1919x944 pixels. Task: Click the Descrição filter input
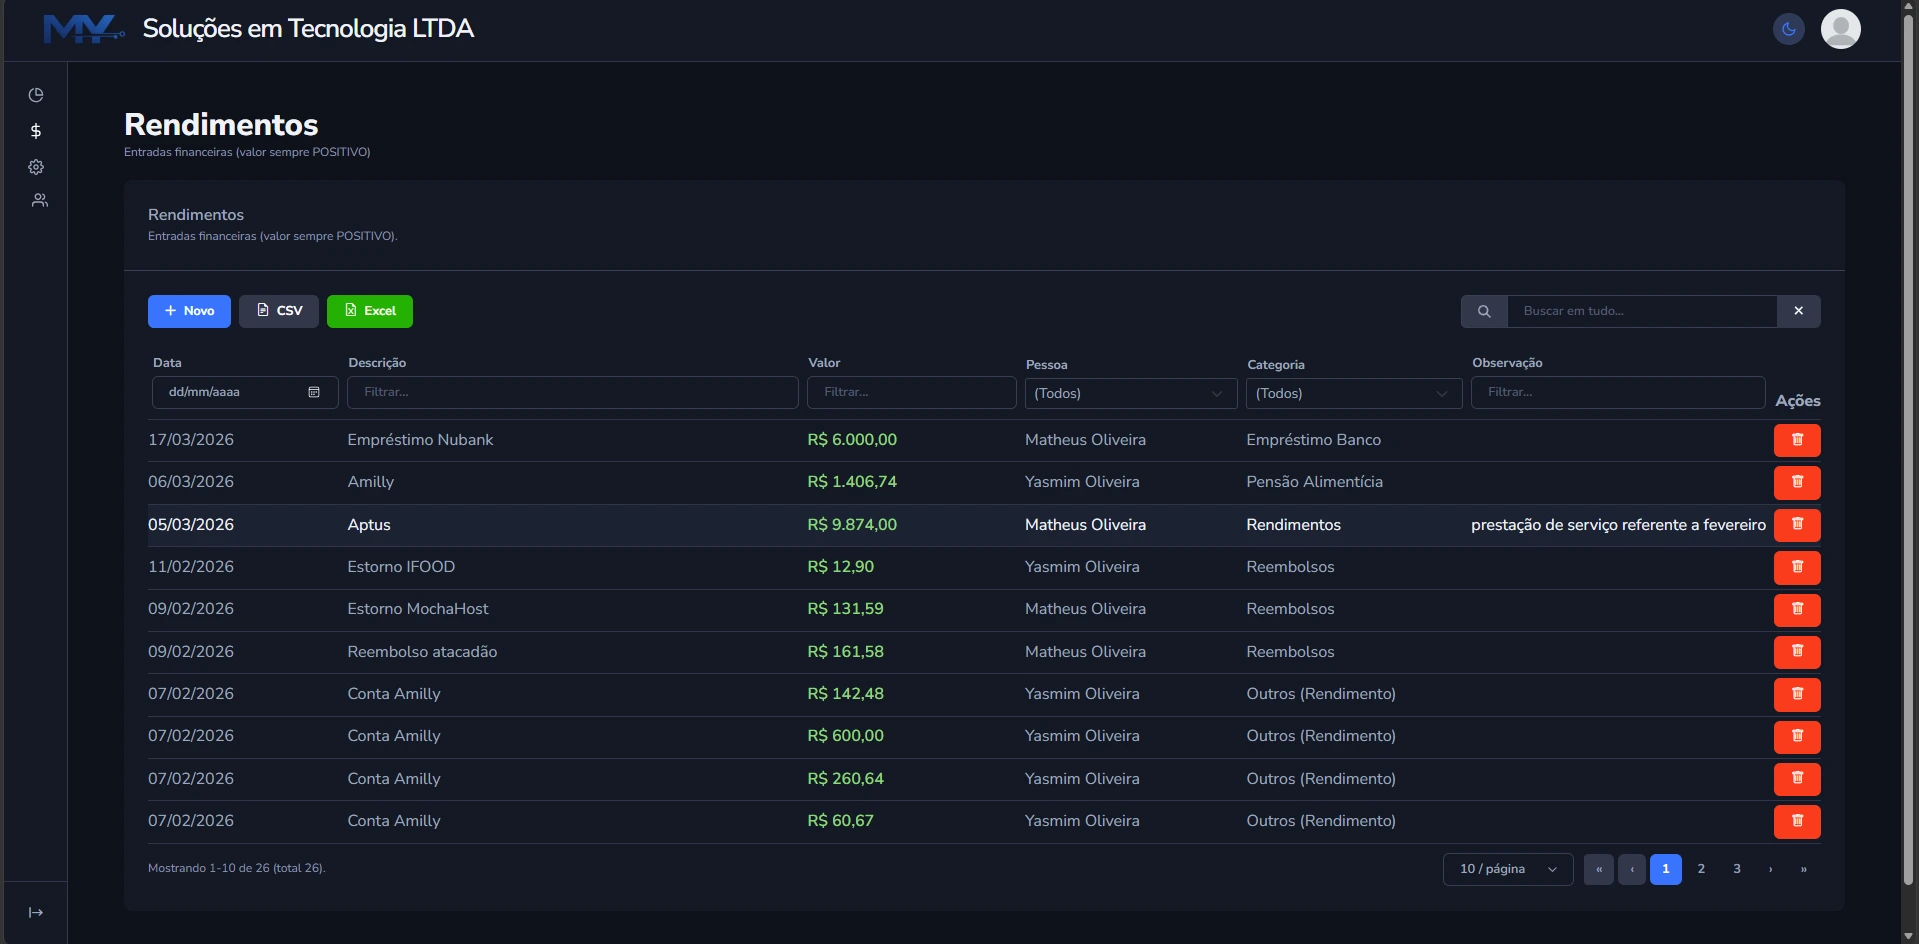[x=572, y=392]
